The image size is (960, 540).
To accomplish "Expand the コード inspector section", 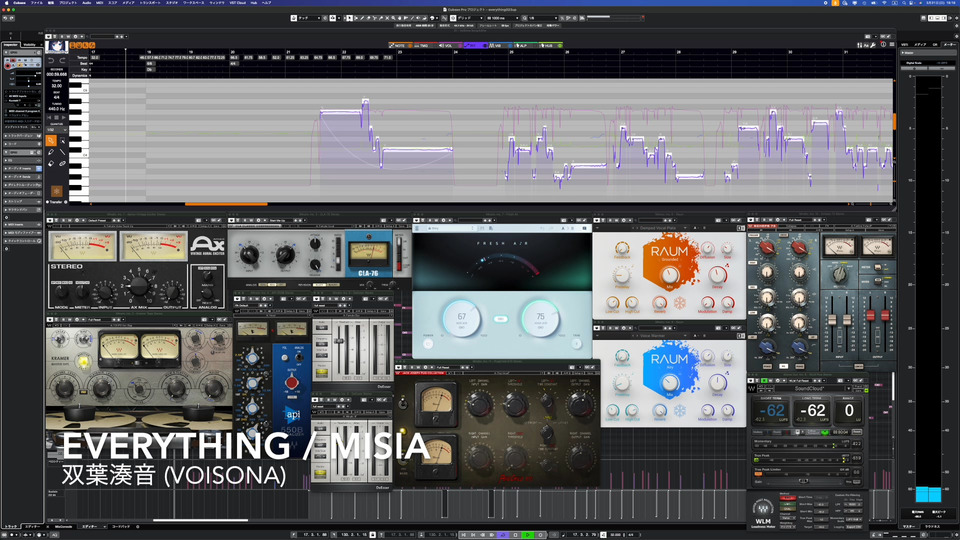I will [x=22, y=144].
